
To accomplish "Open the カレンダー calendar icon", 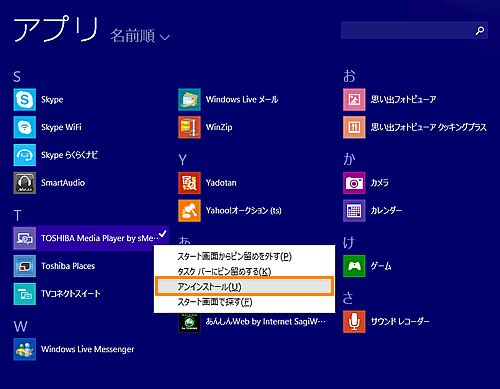I will 354,210.
